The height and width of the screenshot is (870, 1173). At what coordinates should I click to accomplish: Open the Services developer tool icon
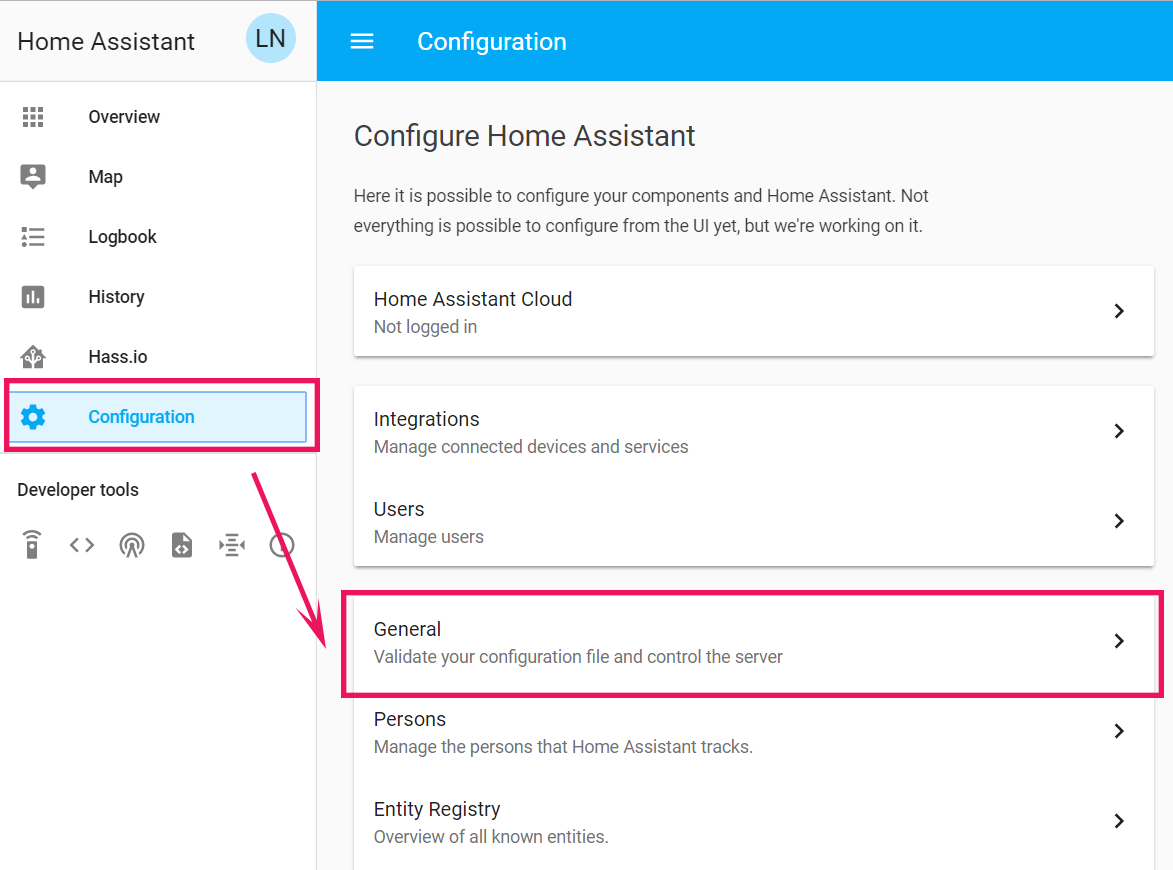tap(32, 545)
